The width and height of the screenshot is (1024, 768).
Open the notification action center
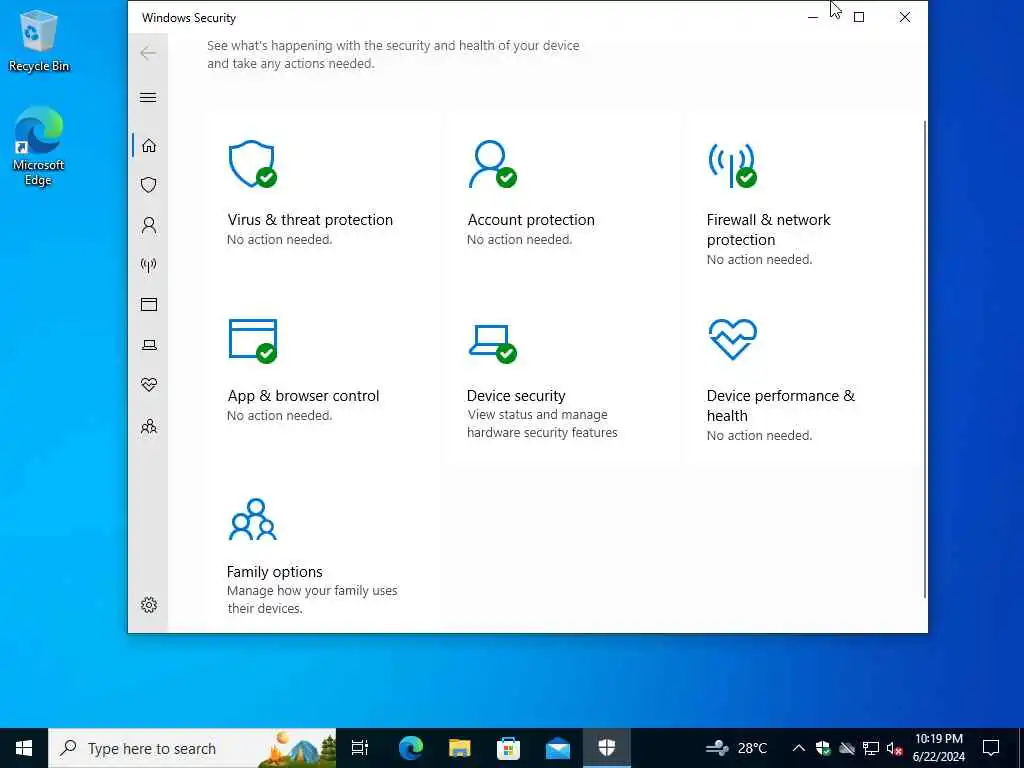(x=991, y=748)
